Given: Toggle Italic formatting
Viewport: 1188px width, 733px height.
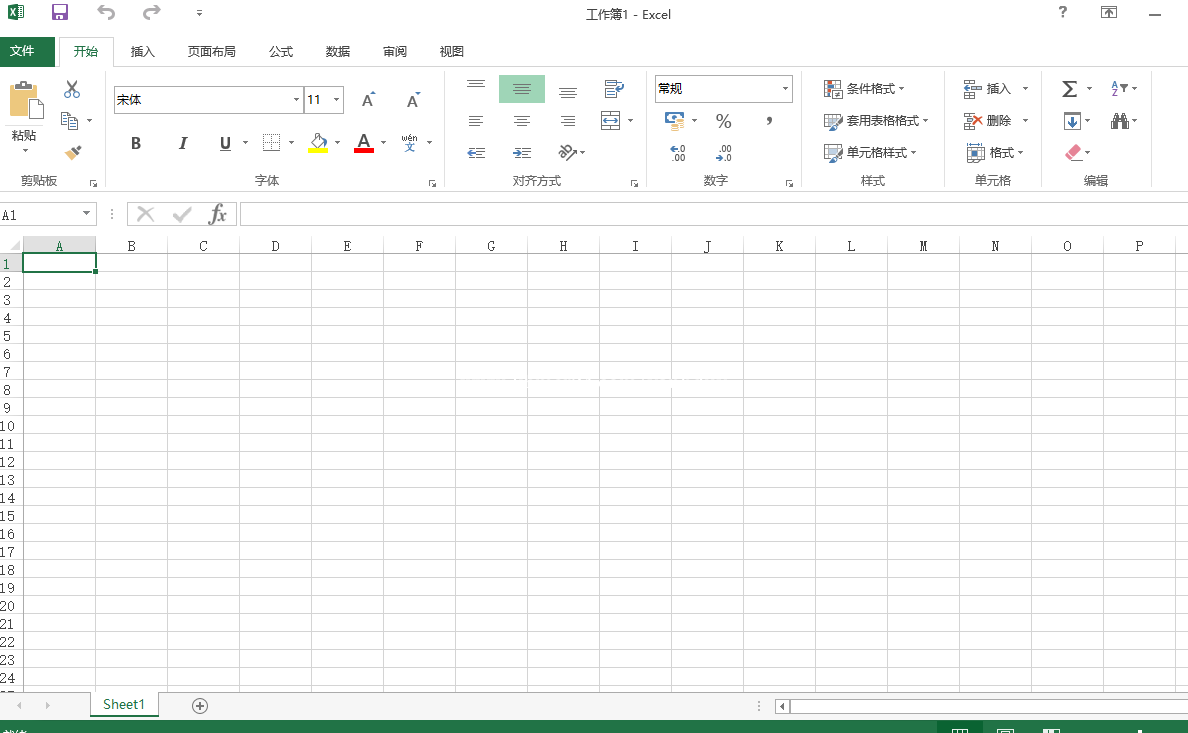Looking at the screenshot, I should click(x=183, y=143).
